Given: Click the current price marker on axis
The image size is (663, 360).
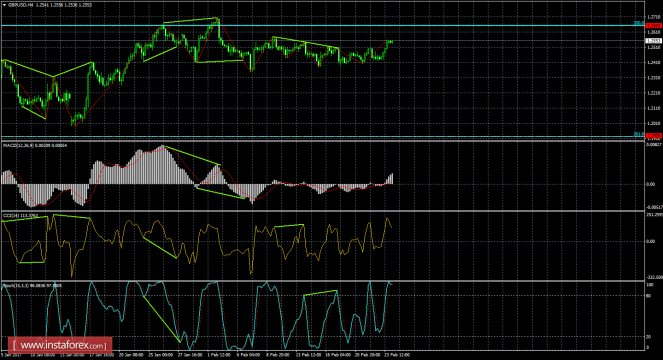Looking at the screenshot, I should pos(654,41).
